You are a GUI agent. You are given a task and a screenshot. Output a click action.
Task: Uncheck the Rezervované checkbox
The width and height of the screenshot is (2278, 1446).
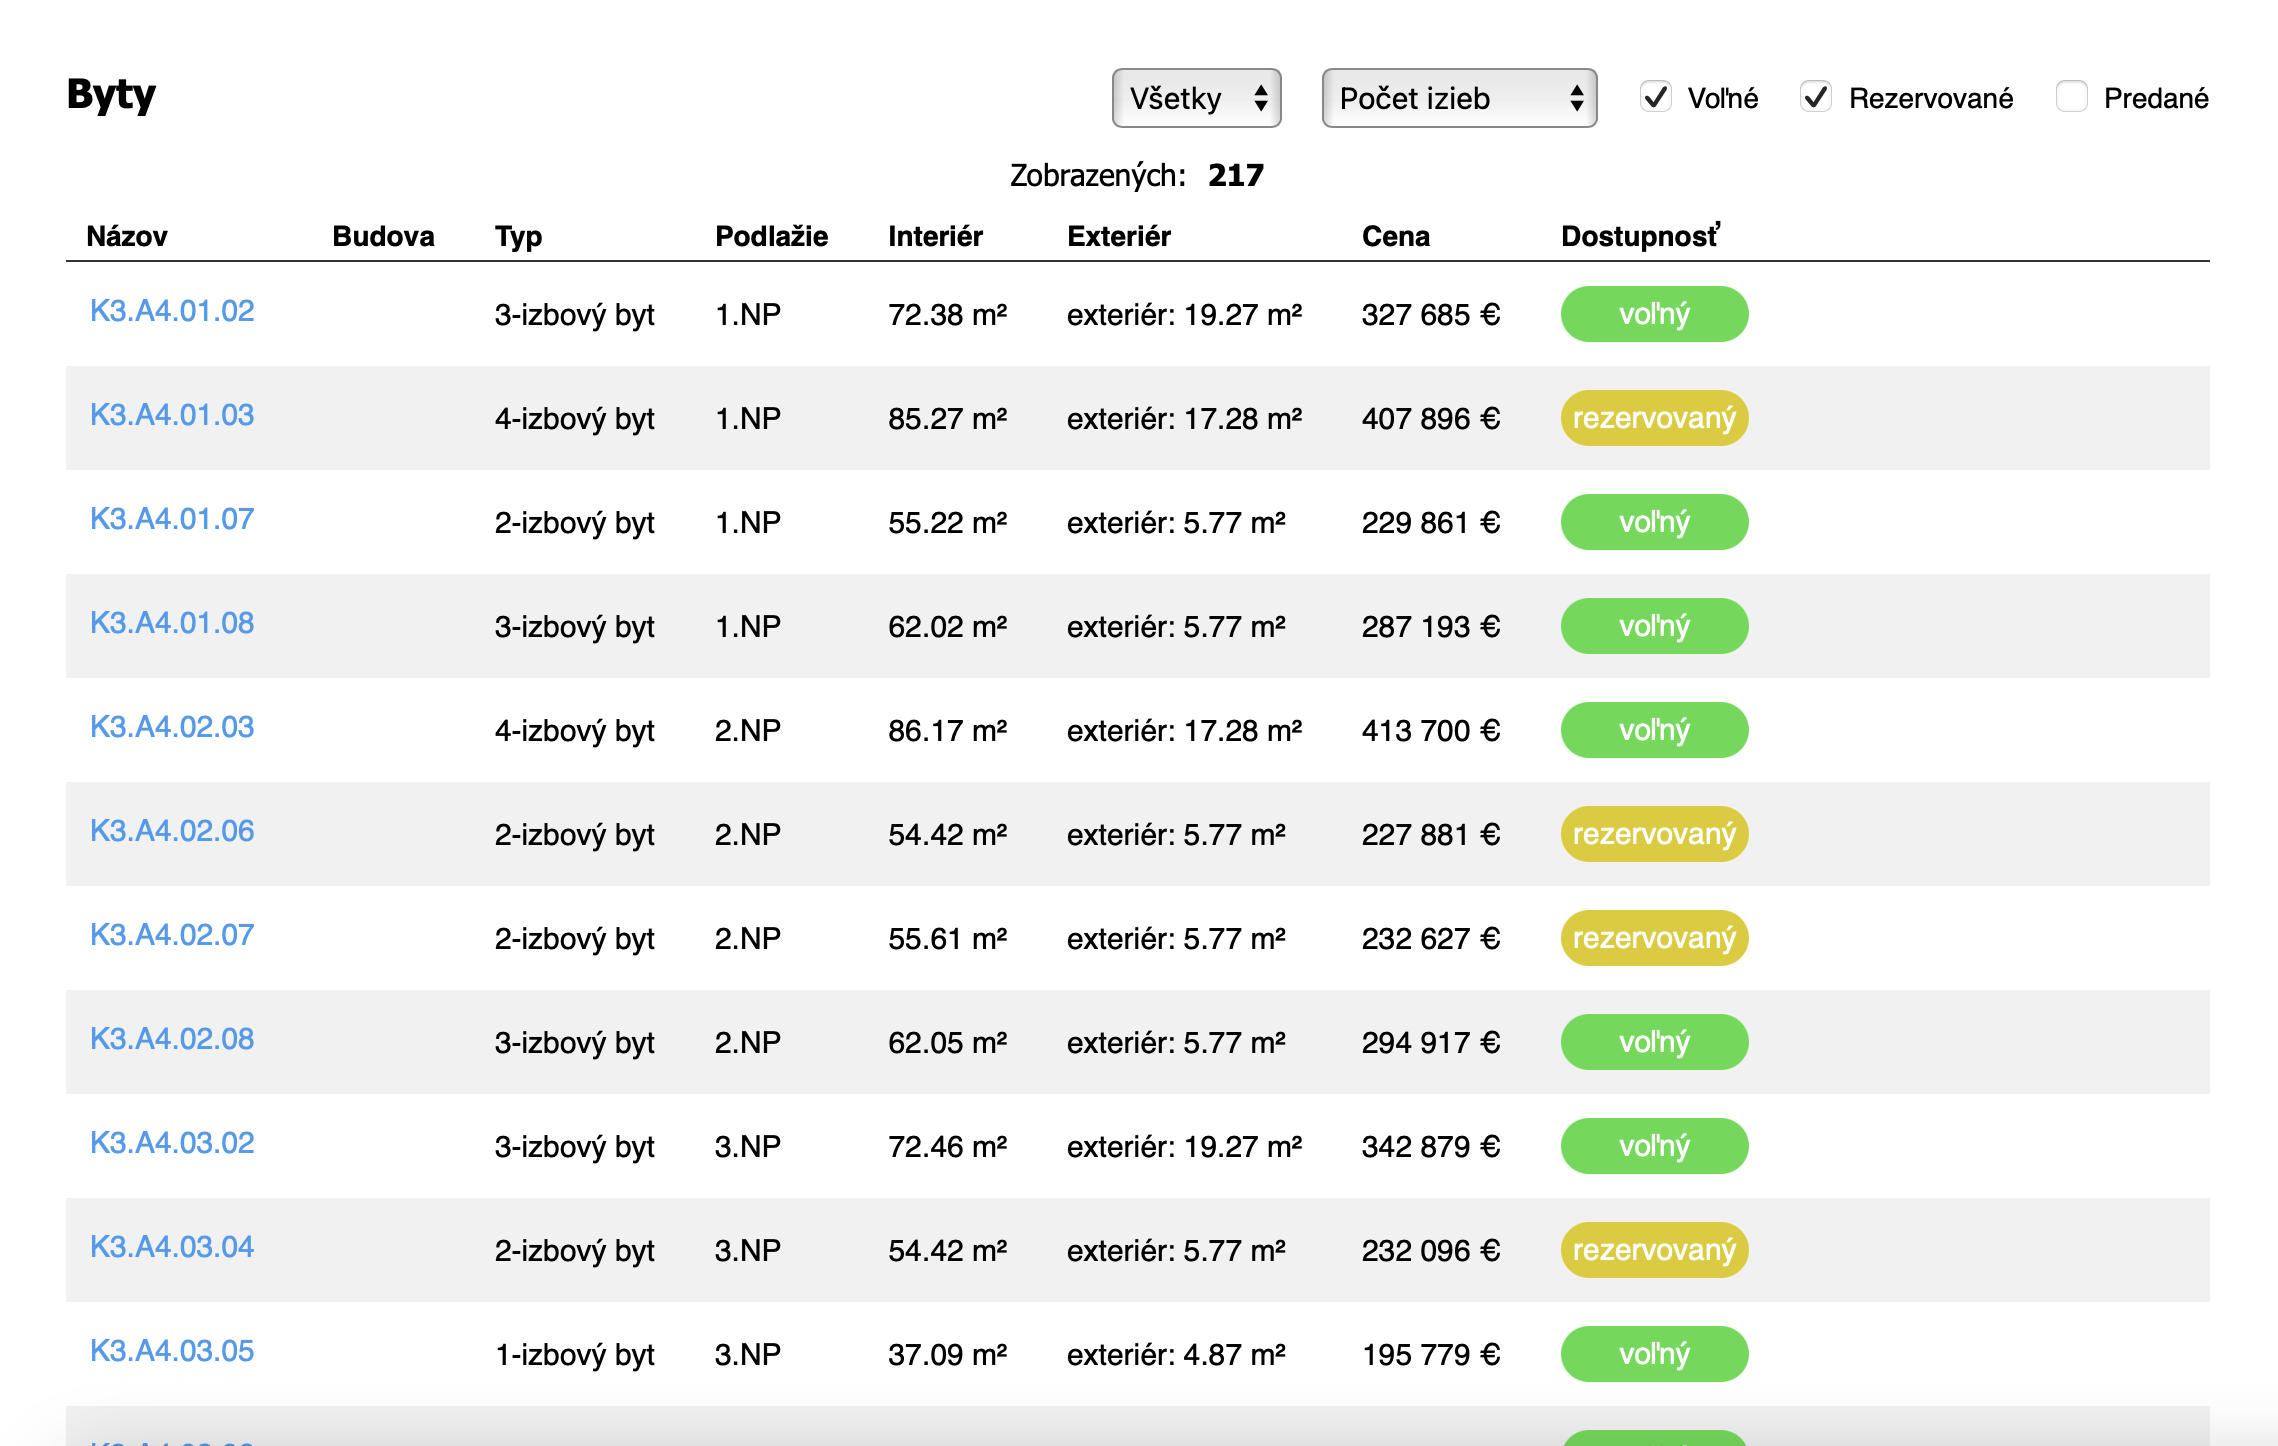click(x=1815, y=97)
